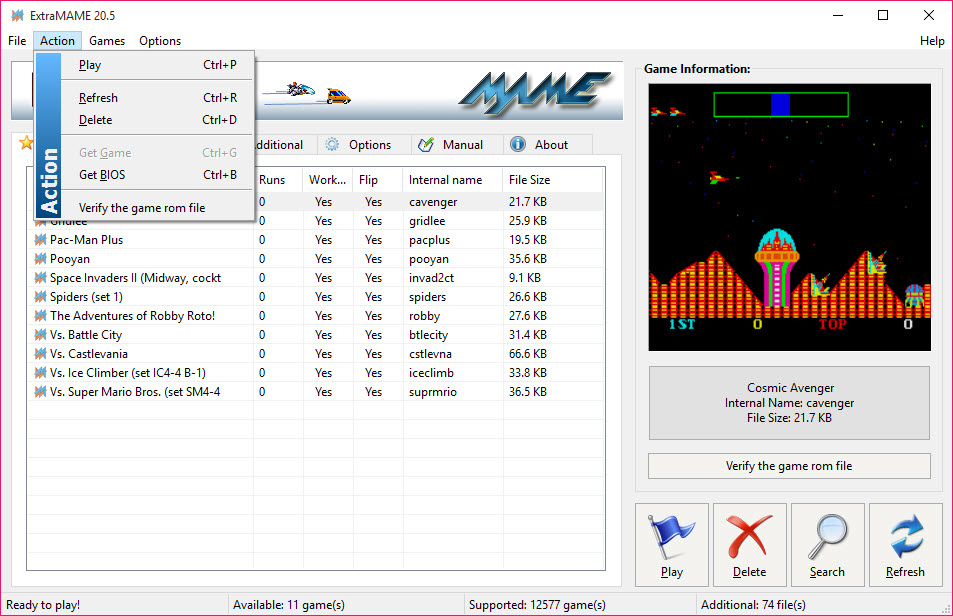Click the Cosmic Avenger game screenshot
Screen dimensions: 953x616
(x=790, y=217)
